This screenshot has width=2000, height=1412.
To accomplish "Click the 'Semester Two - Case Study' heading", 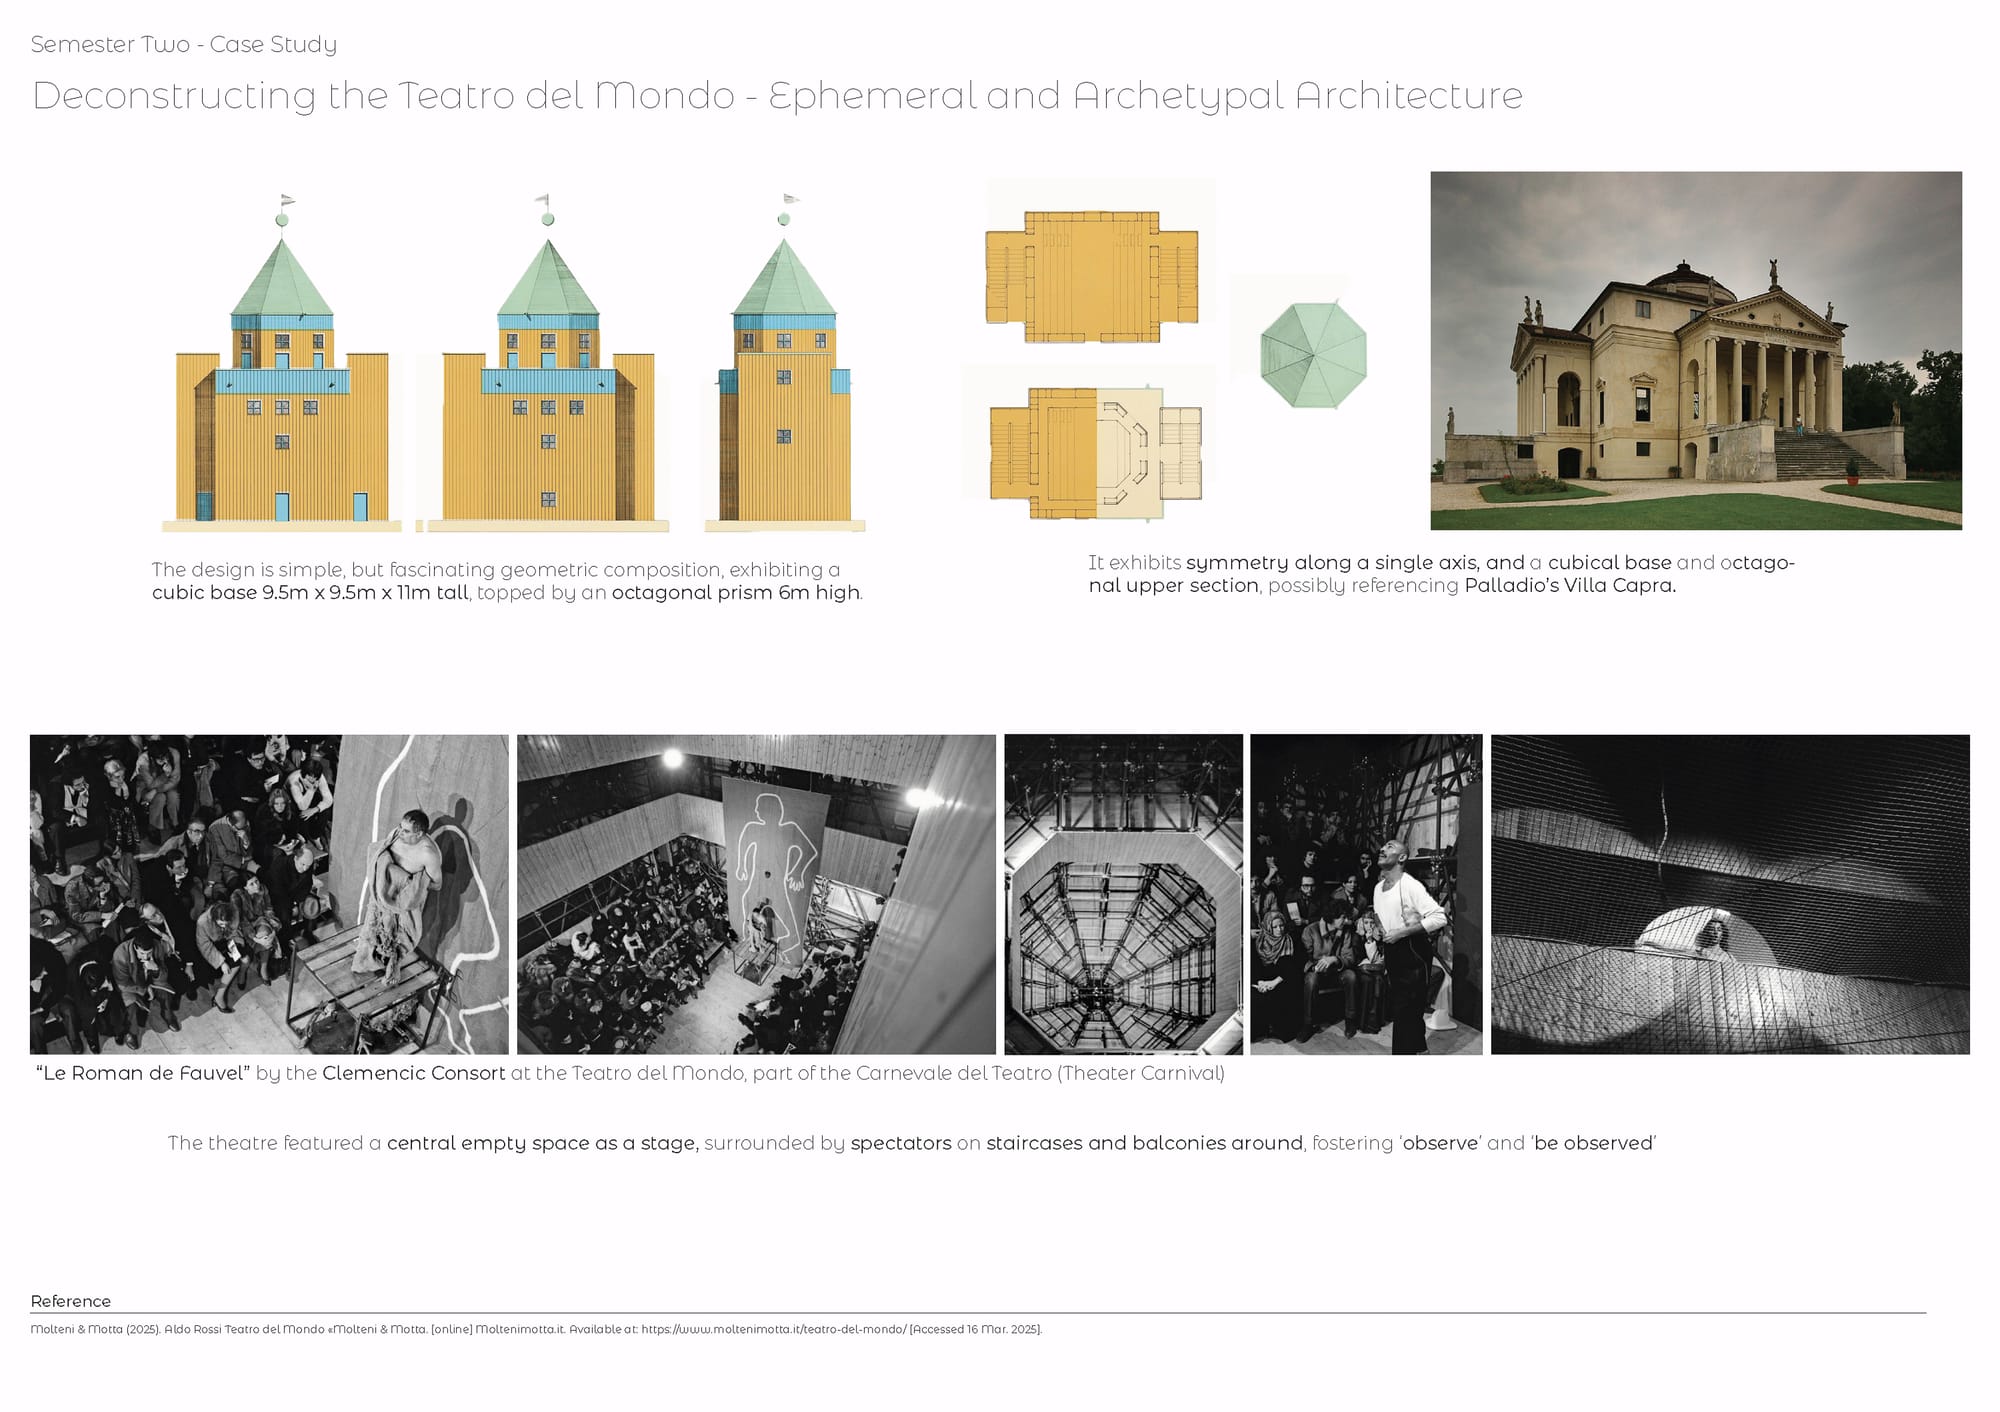I will pyautogui.click(x=184, y=44).
